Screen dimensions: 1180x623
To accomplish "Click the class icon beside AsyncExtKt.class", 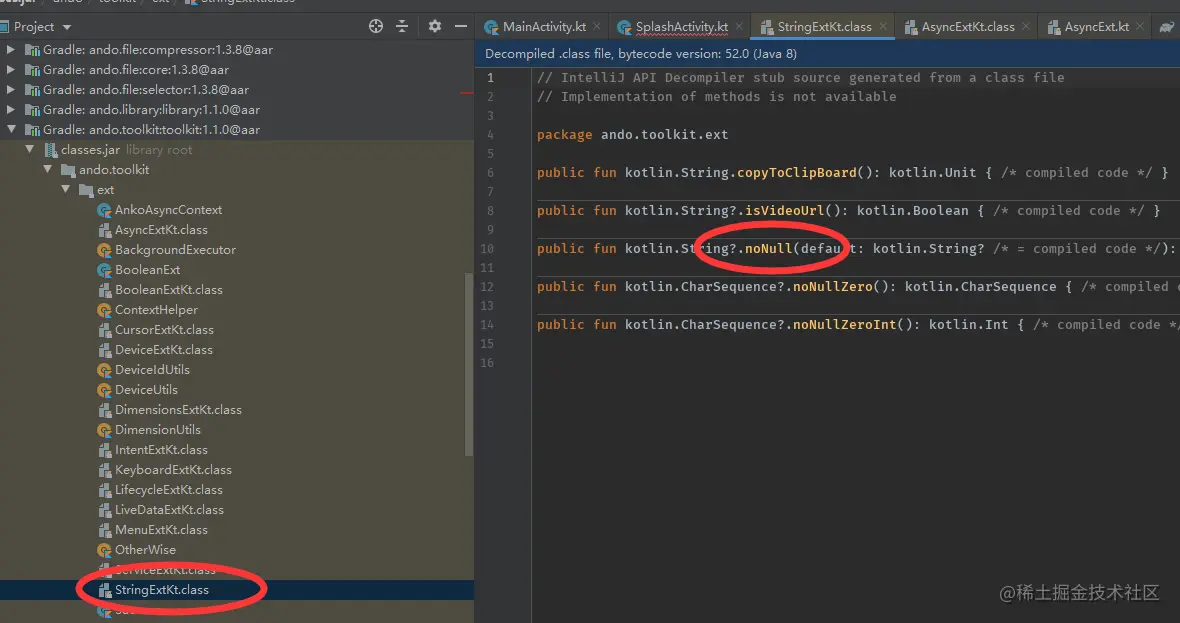I will coord(104,229).
